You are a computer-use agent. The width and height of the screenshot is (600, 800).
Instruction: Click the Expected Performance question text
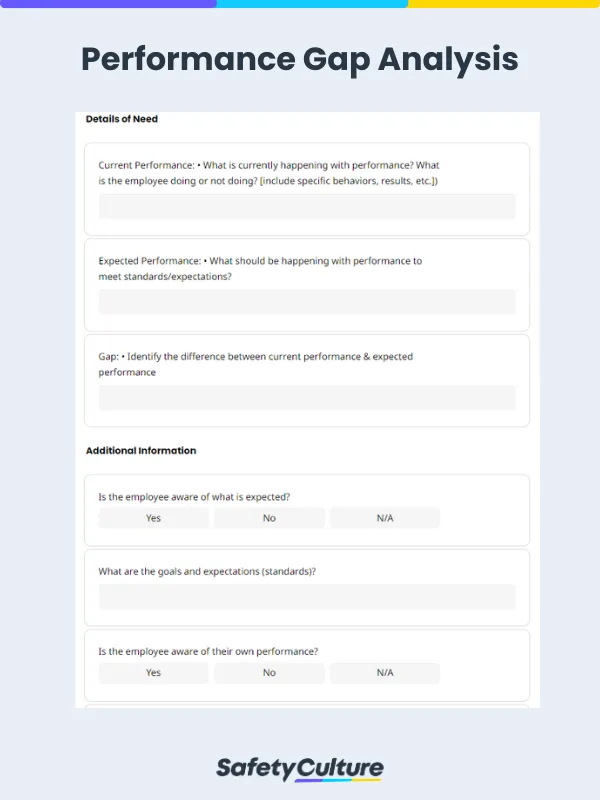pos(260,268)
